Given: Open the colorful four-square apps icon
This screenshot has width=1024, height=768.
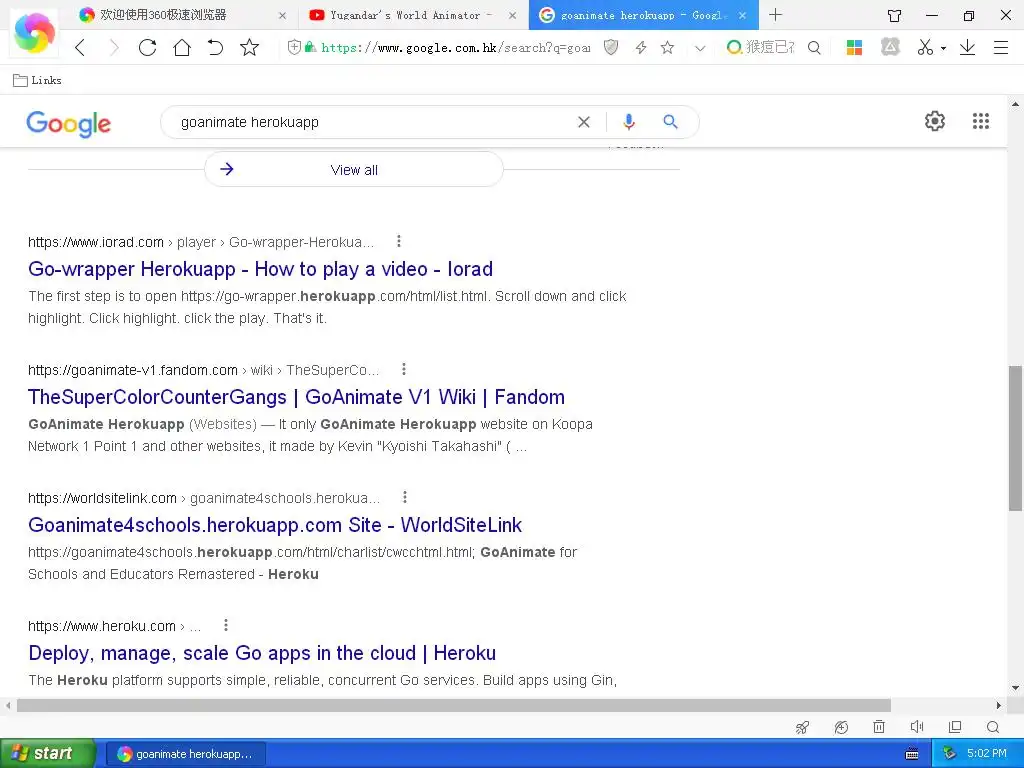Looking at the screenshot, I should pos(854,47).
